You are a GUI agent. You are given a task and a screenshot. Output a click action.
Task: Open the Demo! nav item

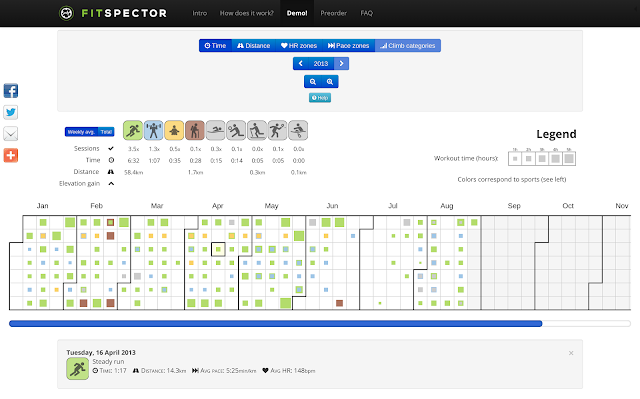[297, 13]
